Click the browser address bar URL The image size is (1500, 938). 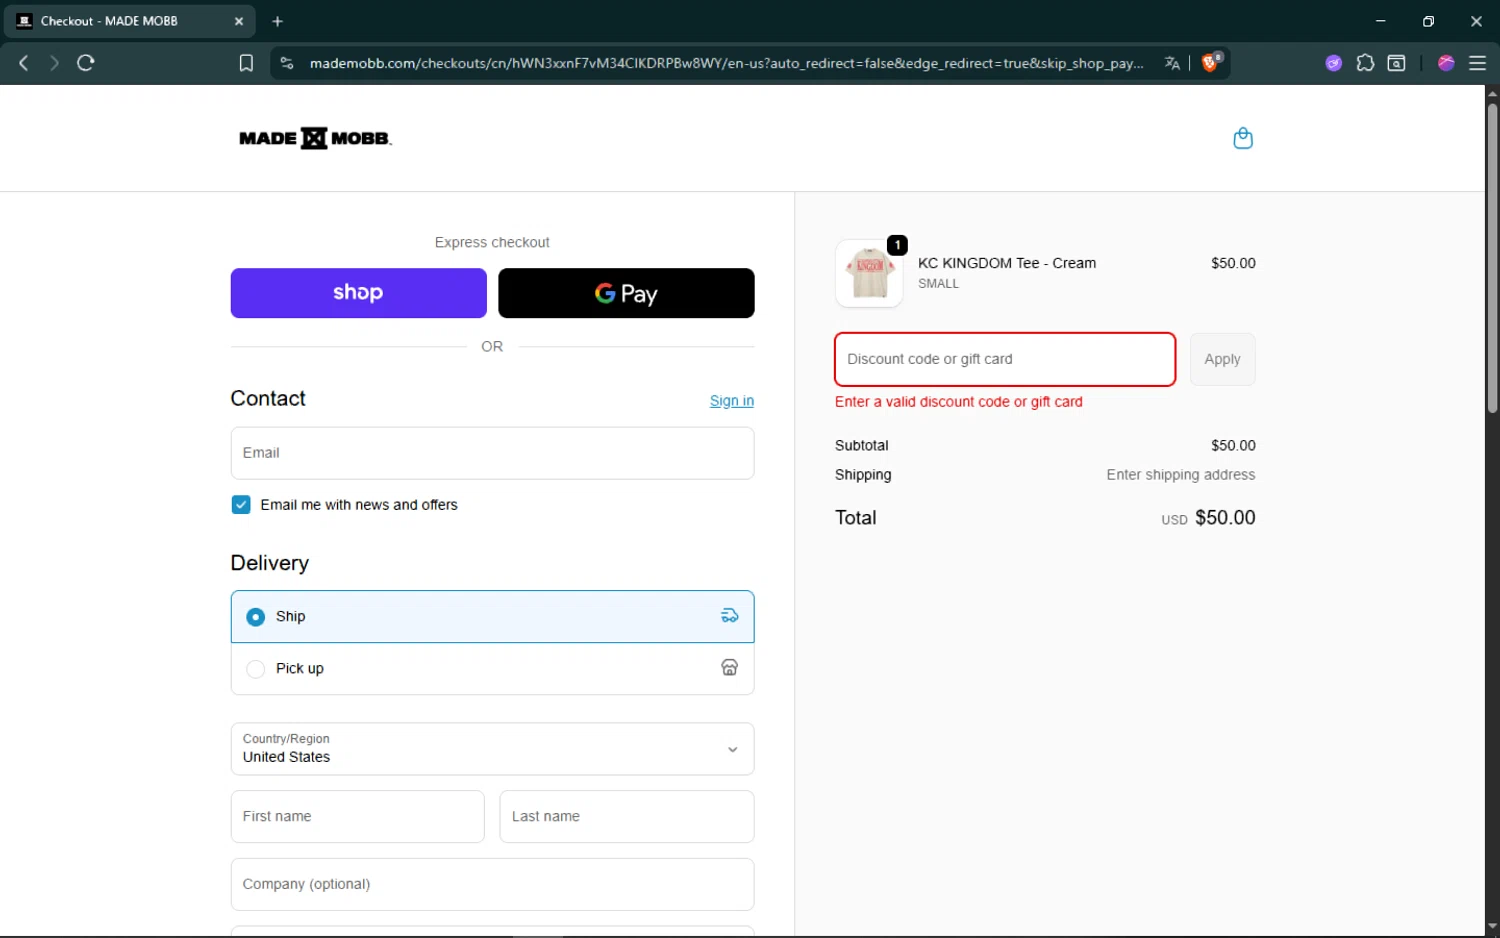click(x=726, y=63)
